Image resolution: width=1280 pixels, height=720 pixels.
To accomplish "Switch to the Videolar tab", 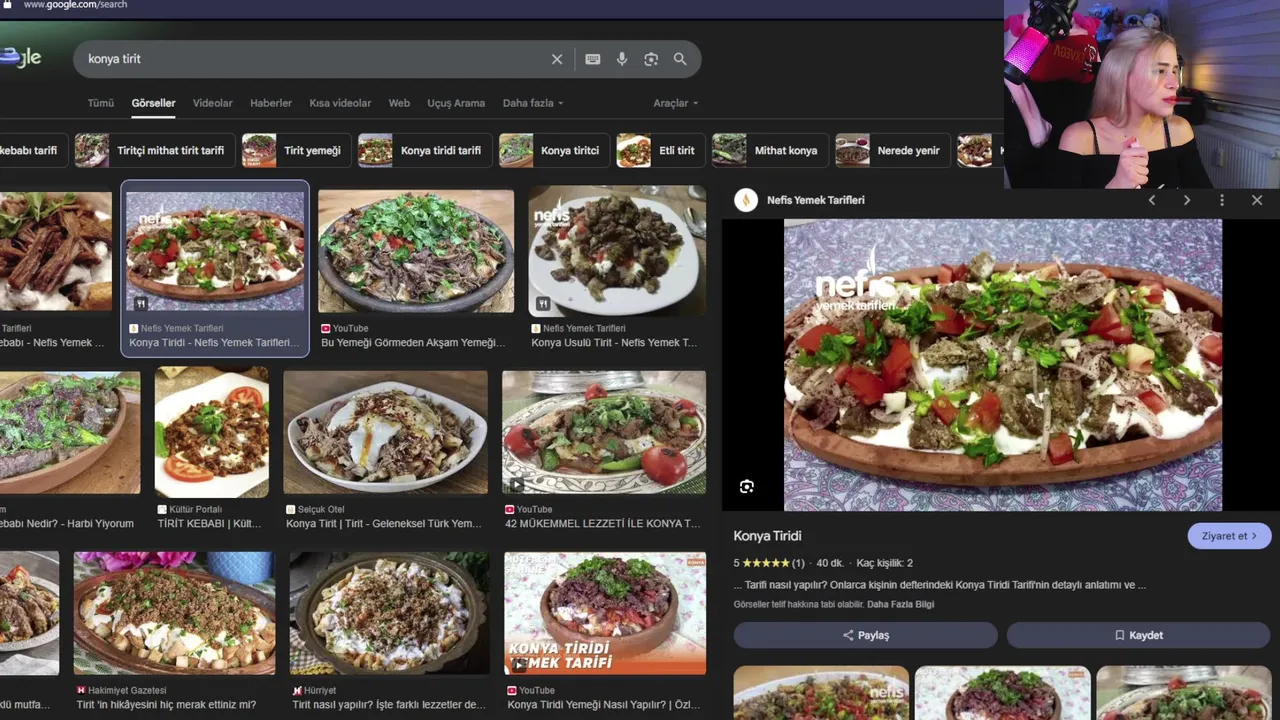I will pos(212,103).
